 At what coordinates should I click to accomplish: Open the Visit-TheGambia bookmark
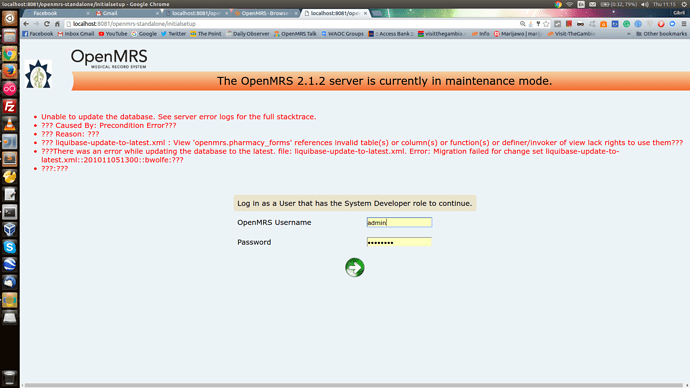pos(572,33)
